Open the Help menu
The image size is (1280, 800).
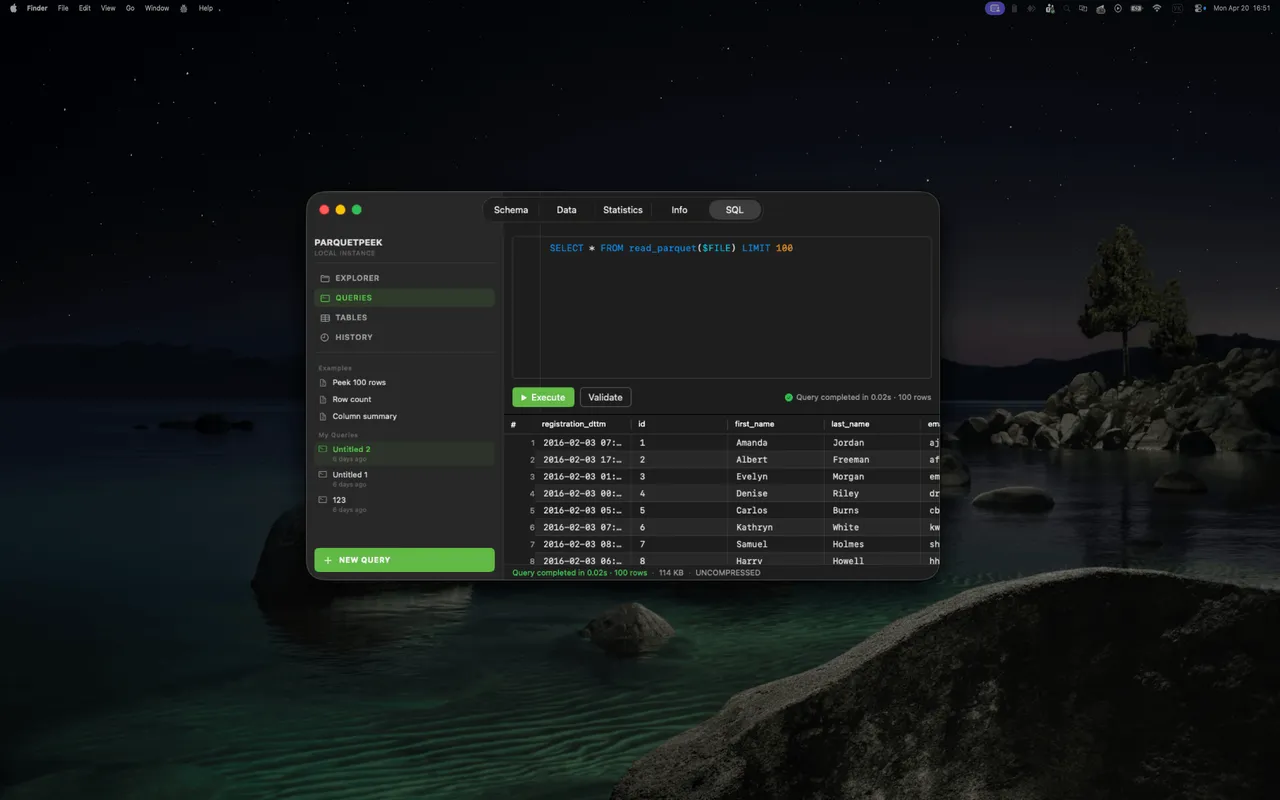(x=206, y=8)
